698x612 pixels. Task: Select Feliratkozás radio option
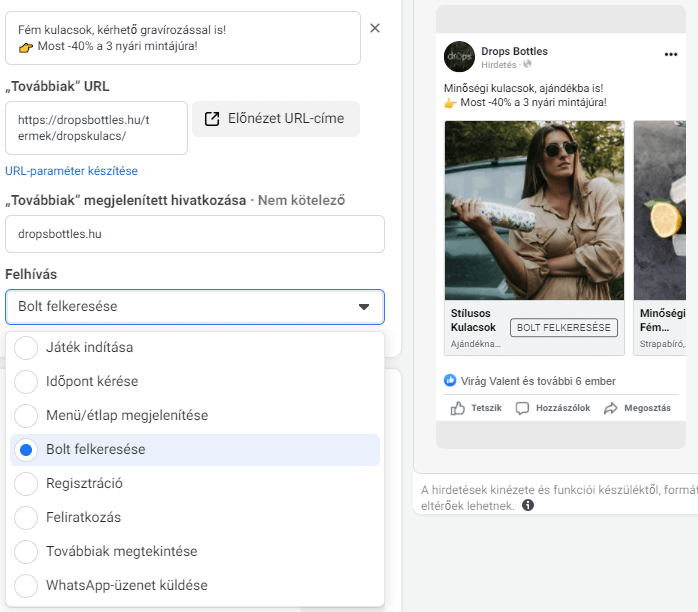tap(26, 517)
